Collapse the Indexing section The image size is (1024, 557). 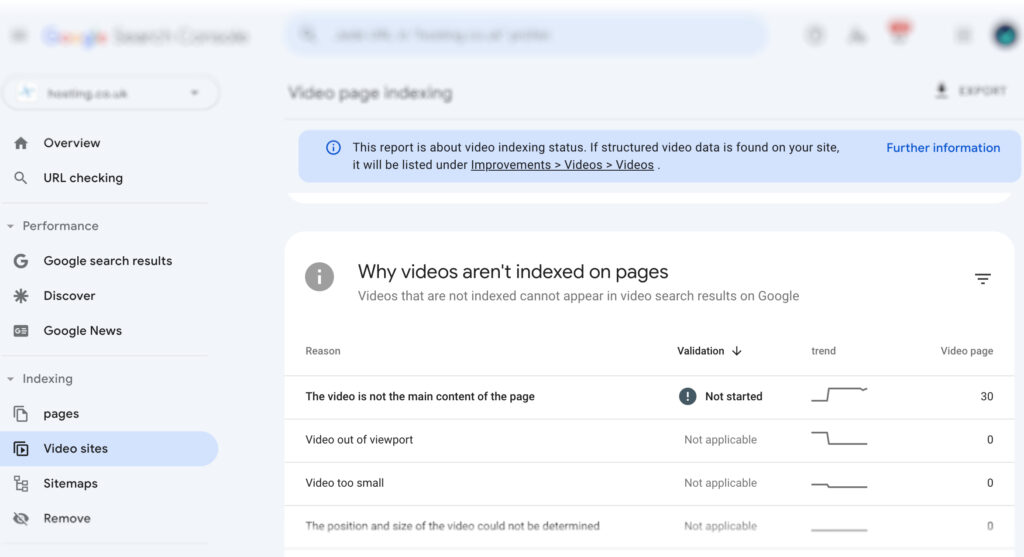(x=11, y=379)
